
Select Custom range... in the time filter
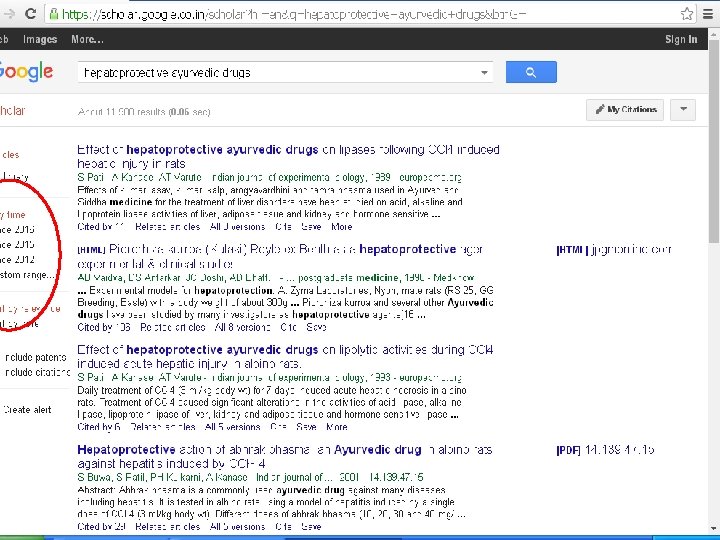pos(27,275)
